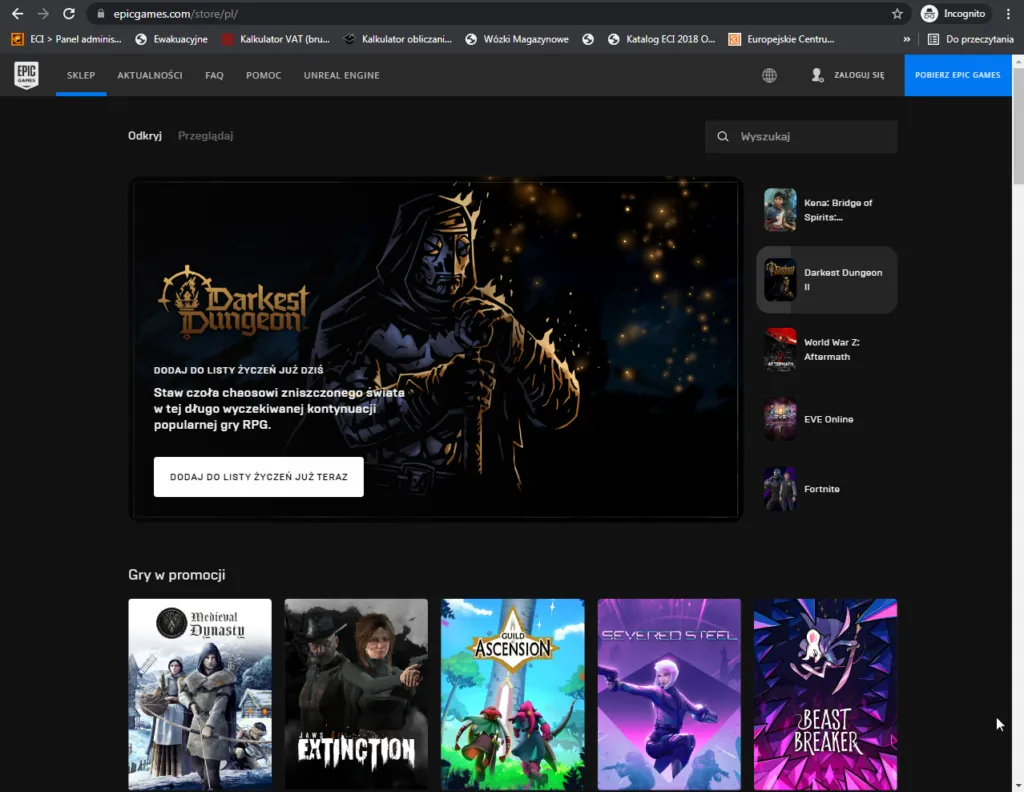Screen dimensions: 1024x792
Task: Select Darkest Dungeon II in carousel list
Action: coord(827,279)
